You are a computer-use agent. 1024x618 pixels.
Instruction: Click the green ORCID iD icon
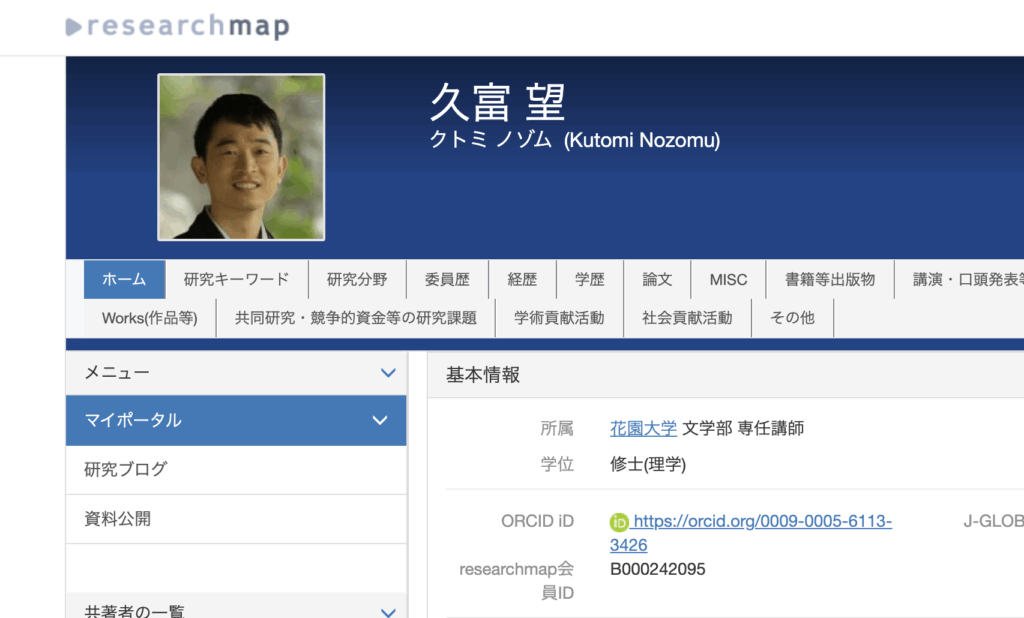[619, 521]
